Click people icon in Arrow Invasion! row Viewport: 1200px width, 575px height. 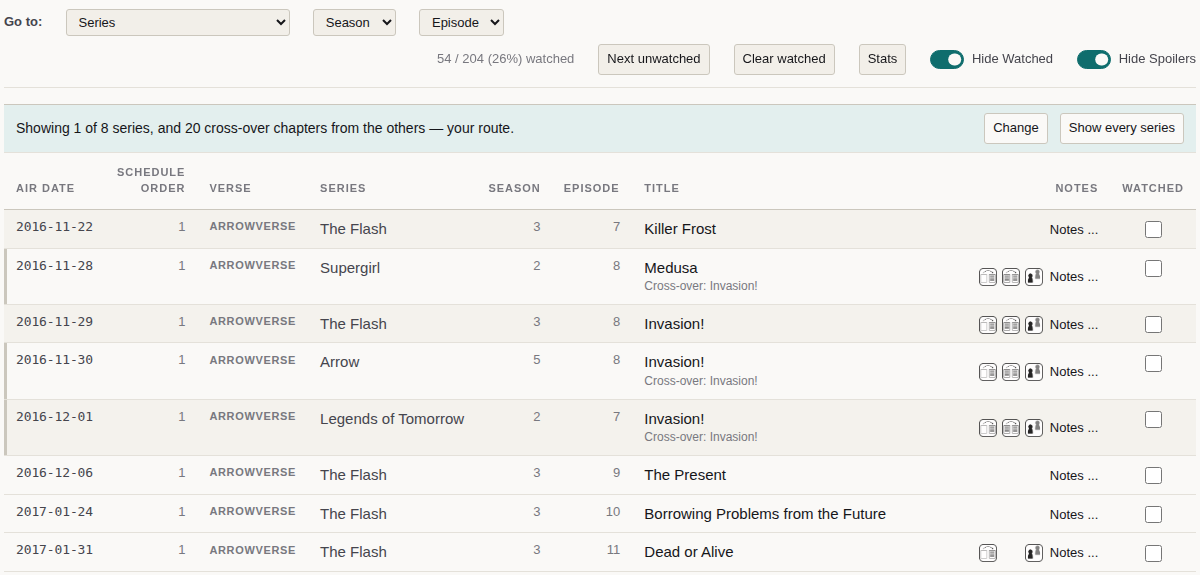pyautogui.click(x=1034, y=371)
